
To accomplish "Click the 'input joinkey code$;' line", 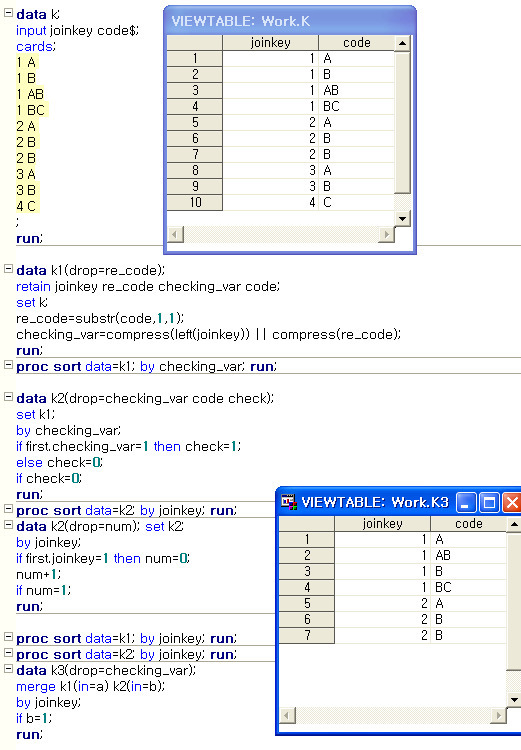I will pyautogui.click(x=78, y=31).
